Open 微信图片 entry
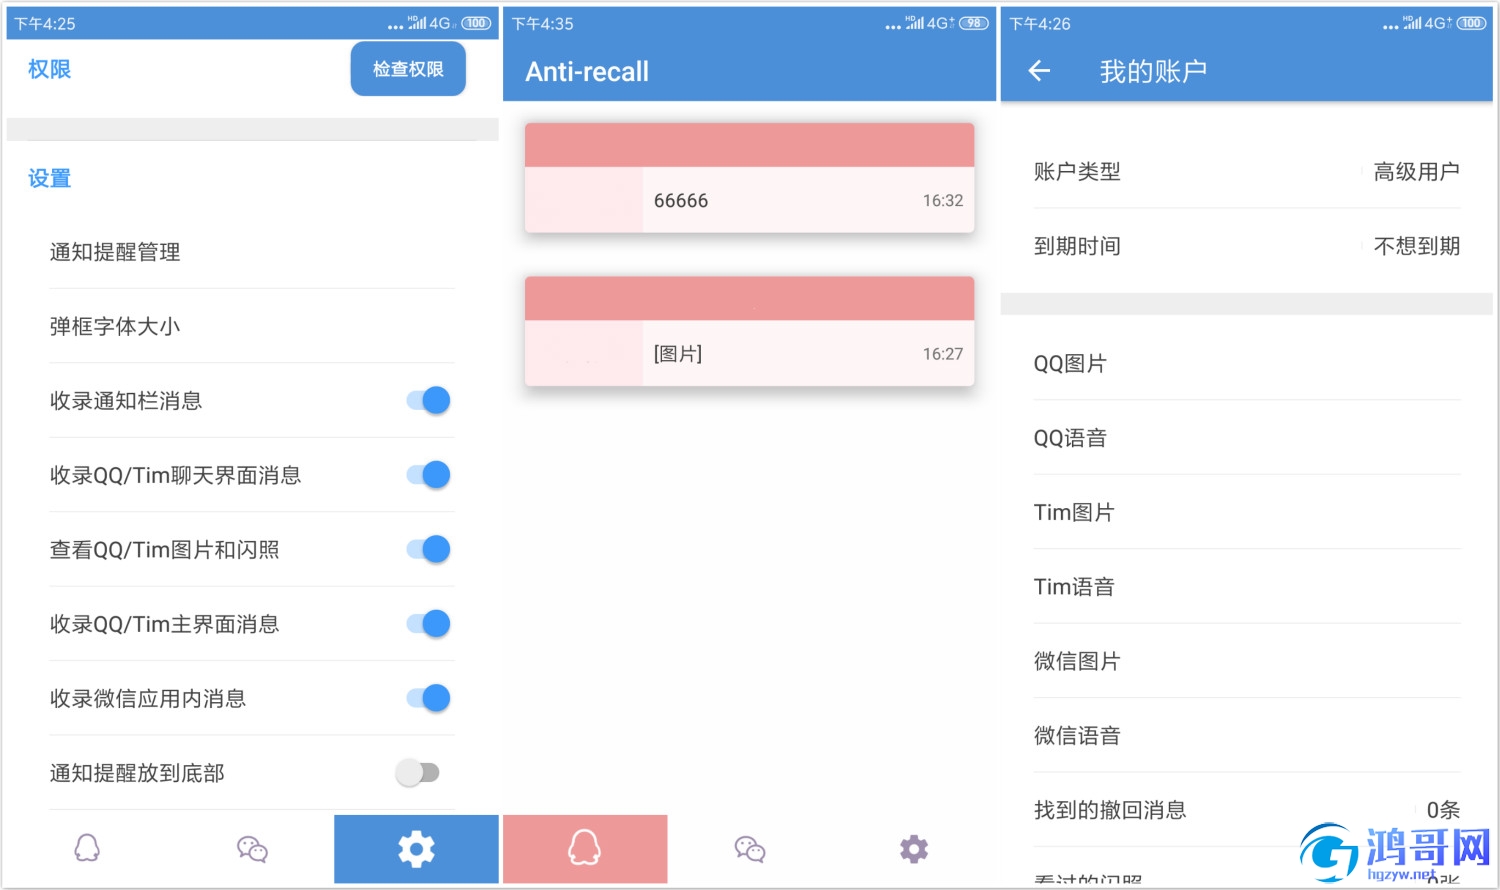 [1247, 661]
